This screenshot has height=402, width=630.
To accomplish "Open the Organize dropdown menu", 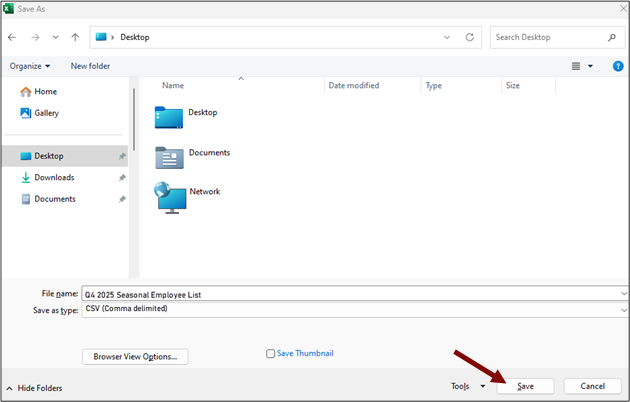I will point(30,66).
